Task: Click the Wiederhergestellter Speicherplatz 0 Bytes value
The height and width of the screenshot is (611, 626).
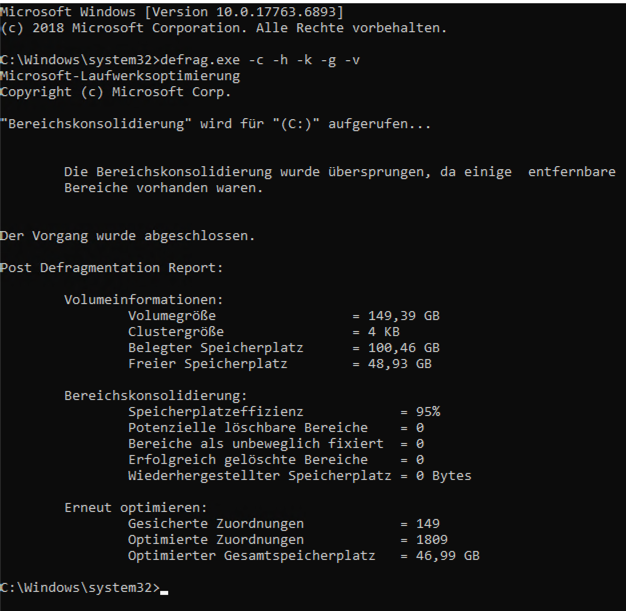Action: [443, 475]
